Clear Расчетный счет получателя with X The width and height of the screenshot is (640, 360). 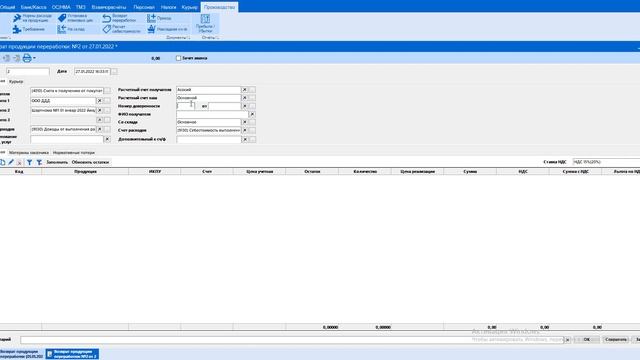click(244, 89)
